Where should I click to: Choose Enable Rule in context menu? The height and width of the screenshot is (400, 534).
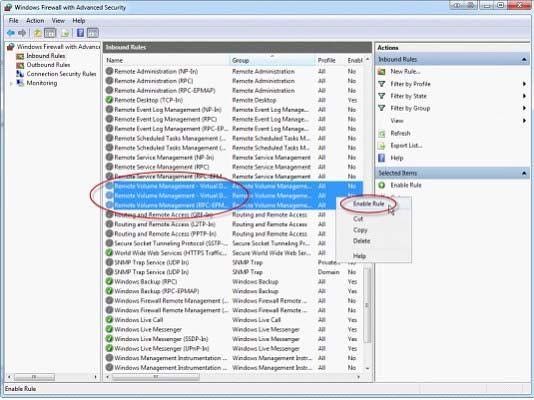pos(368,204)
